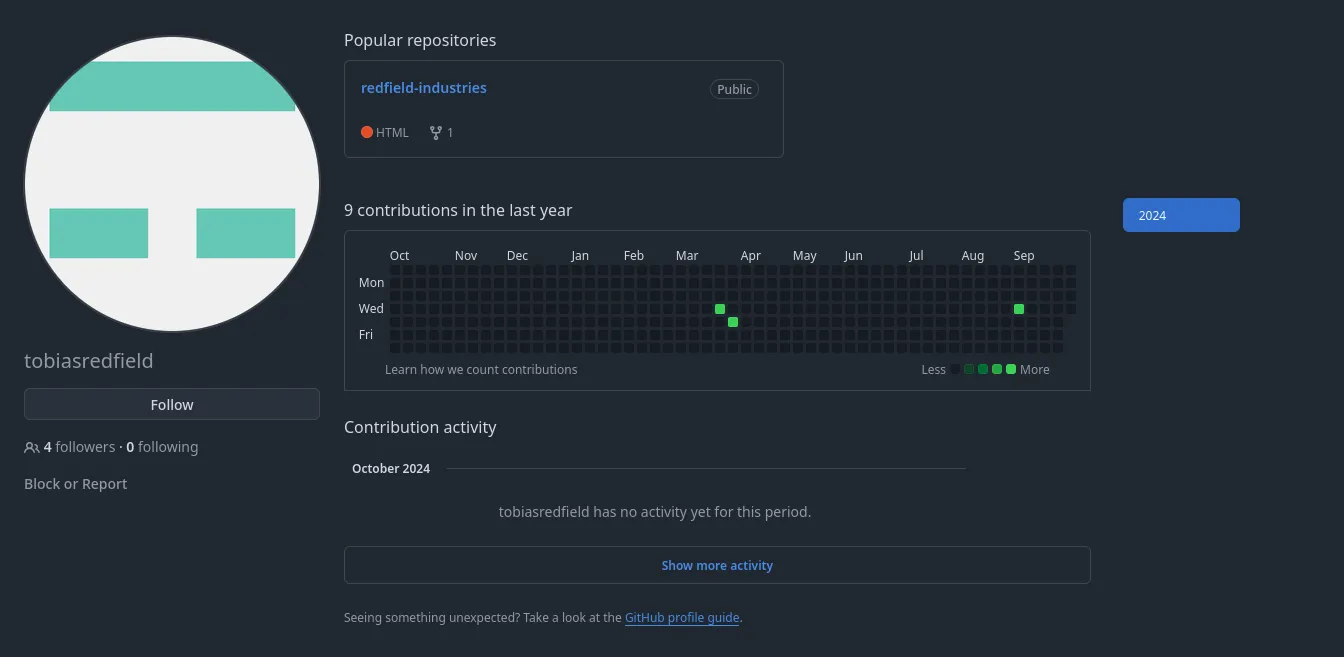
Task: Click an empty contribution cell in the Jan column
Action: click(x=580, y=295)
